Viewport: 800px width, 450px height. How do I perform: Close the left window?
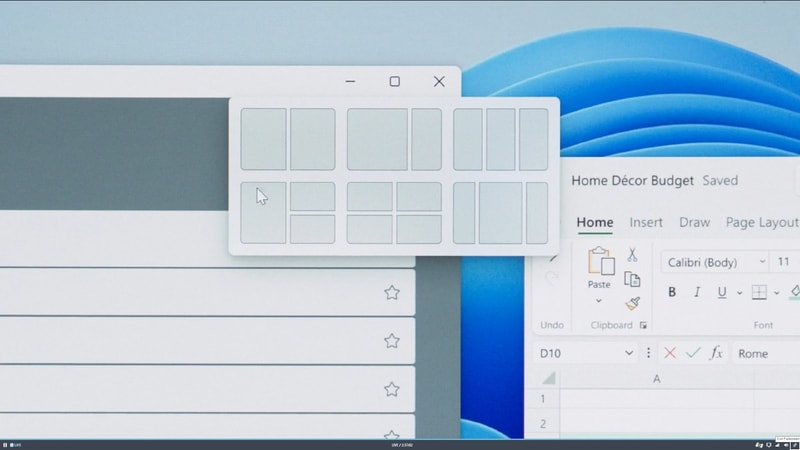point(439,82)
